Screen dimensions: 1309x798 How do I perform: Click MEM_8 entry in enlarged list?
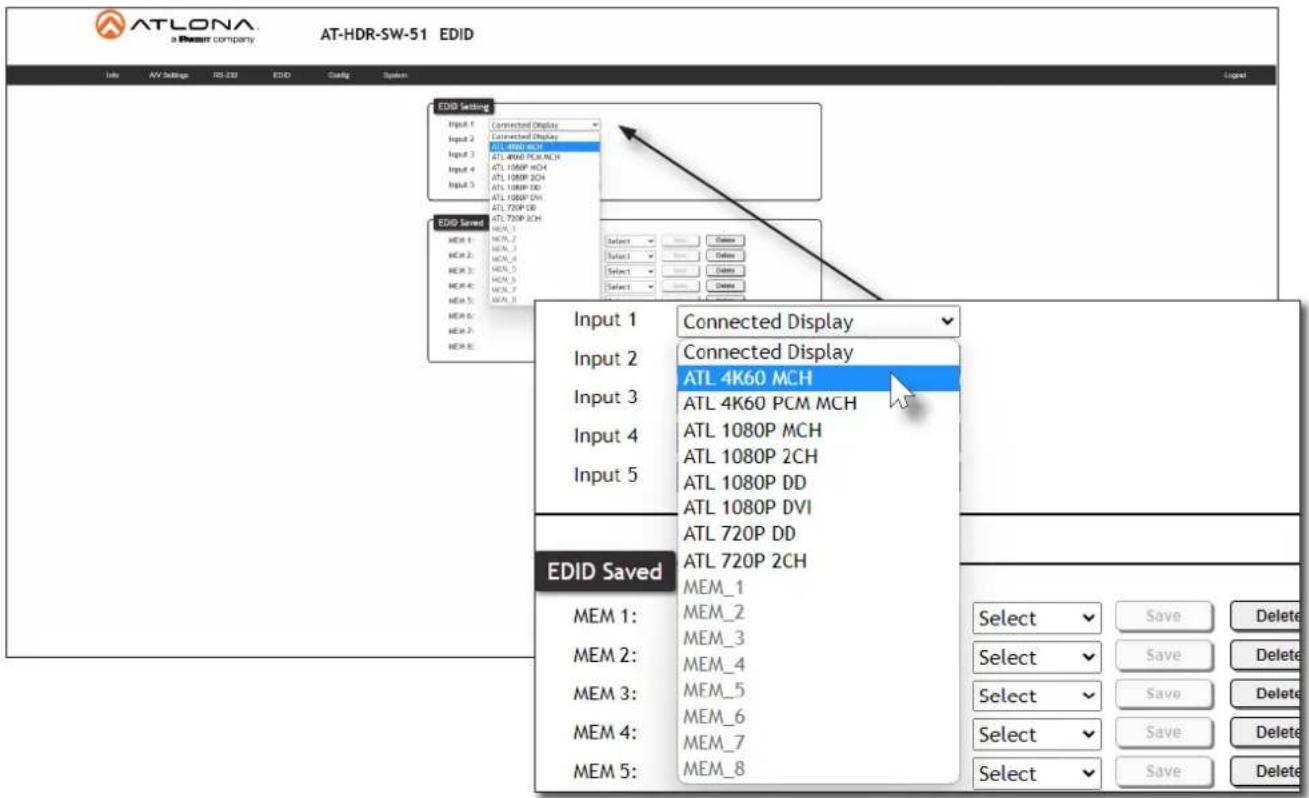point(818,769)
